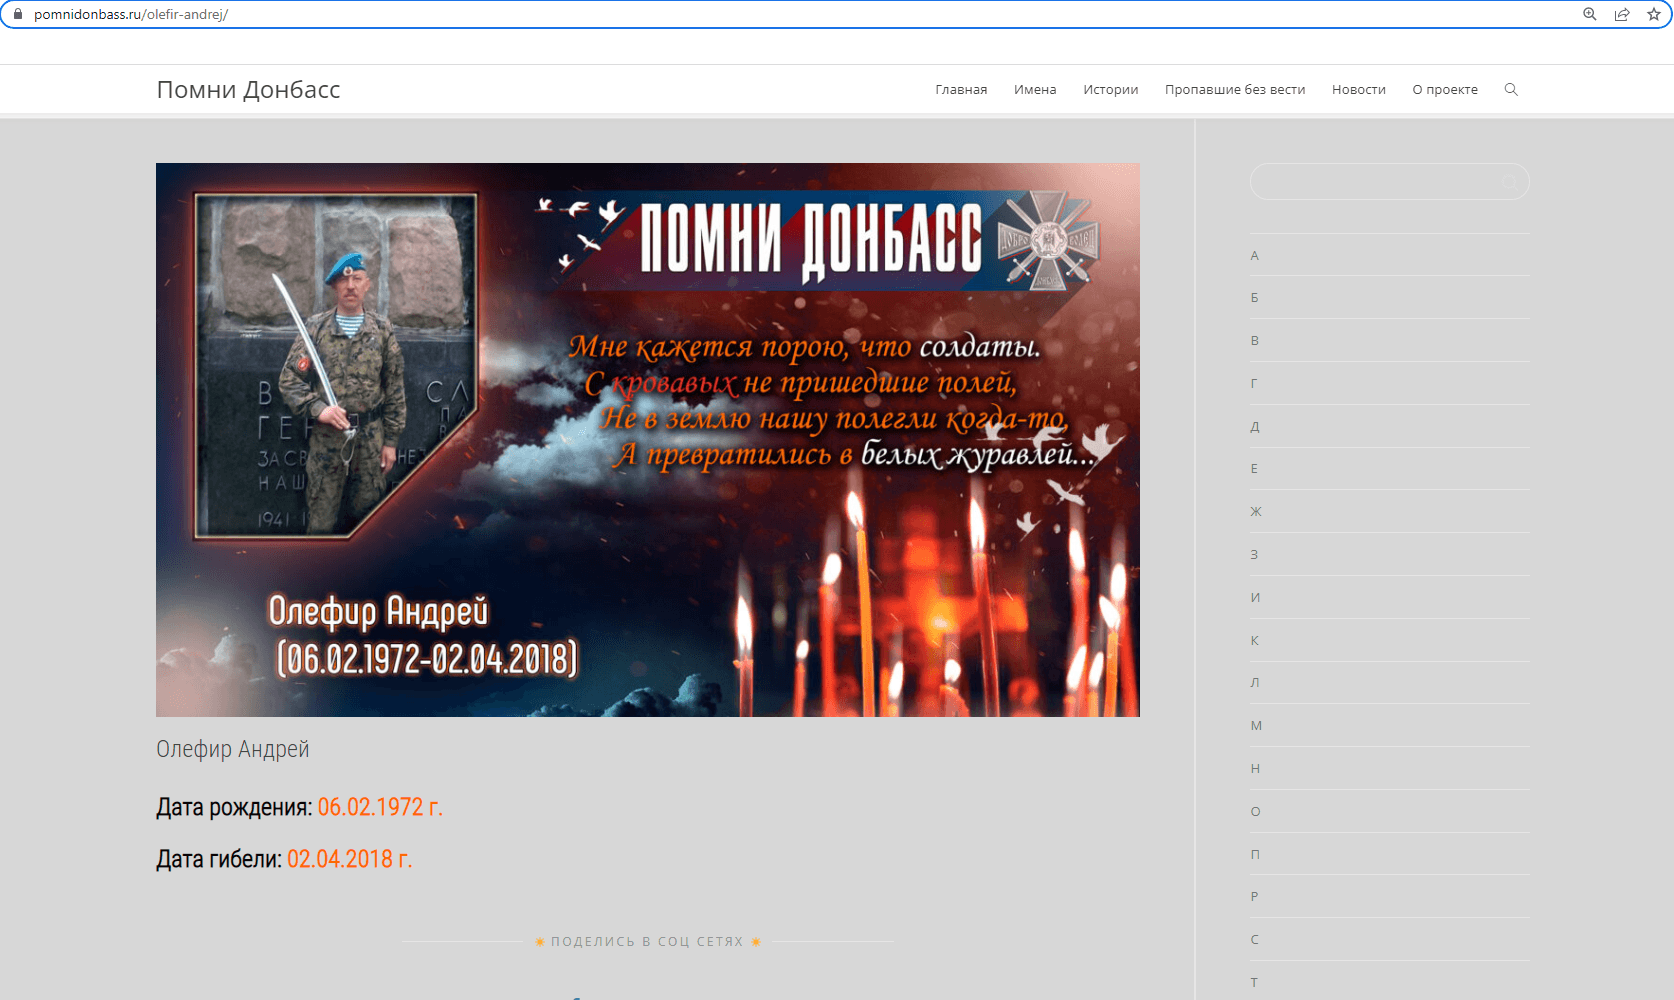Click the Помни Донбасс site title
The width and height of the screenshot is (1674, 1000).
(248, 89)
